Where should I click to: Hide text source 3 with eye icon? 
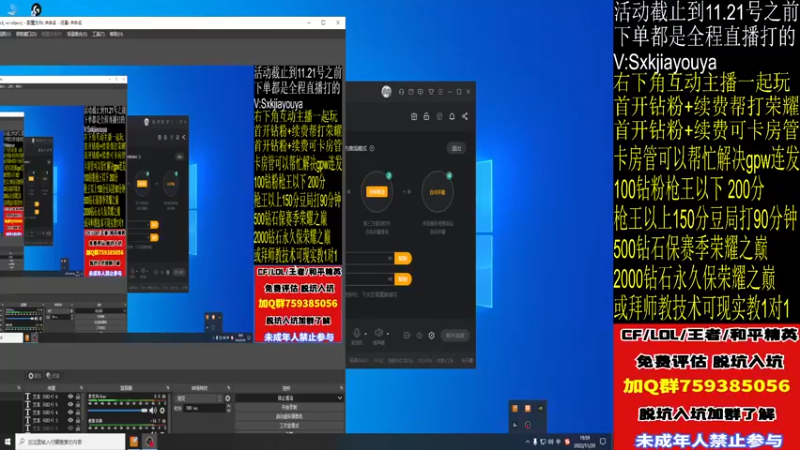pyautogui.click(x=70, y=420)
